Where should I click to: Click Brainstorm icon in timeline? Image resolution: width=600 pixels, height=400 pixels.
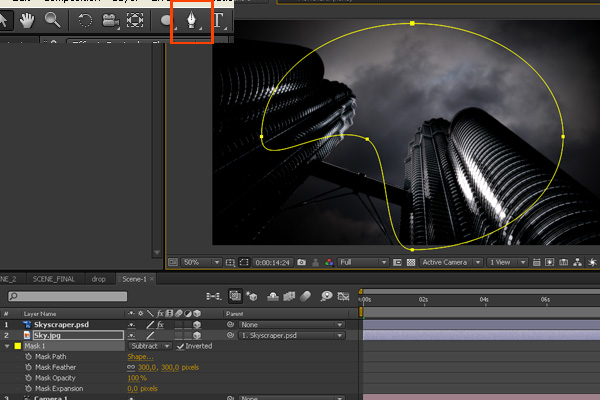[x=326, y=296]
